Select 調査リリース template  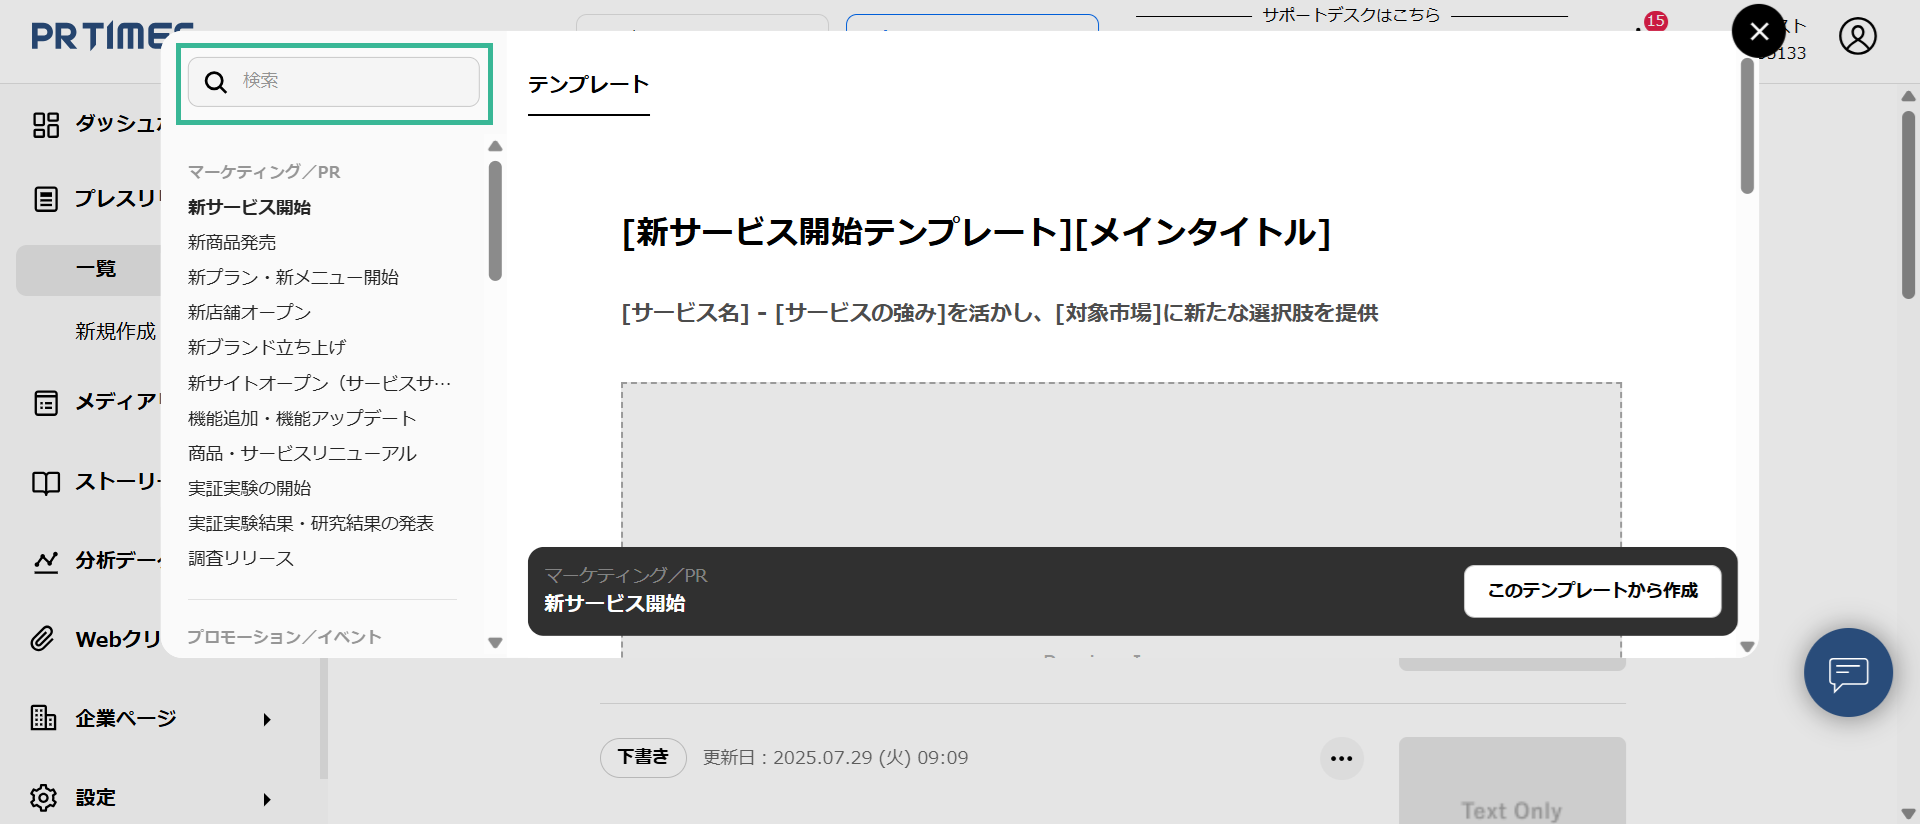(241, 558)
